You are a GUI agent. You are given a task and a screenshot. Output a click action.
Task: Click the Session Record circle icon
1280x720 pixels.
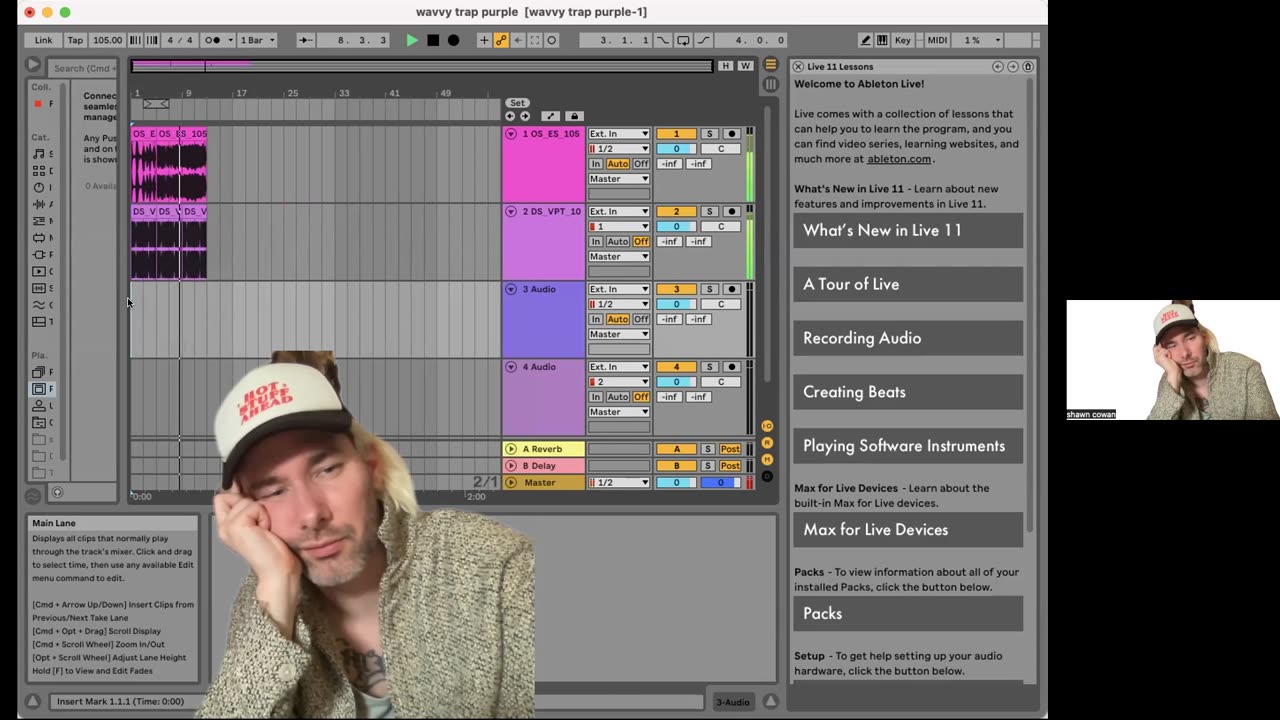[x=552, y=40]
